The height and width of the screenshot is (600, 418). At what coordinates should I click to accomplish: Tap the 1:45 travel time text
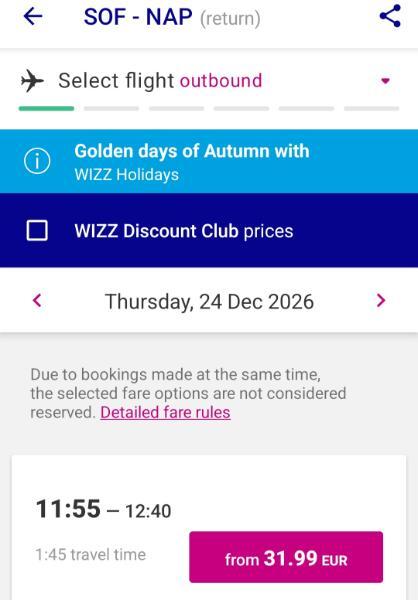(x=91, y=554)
